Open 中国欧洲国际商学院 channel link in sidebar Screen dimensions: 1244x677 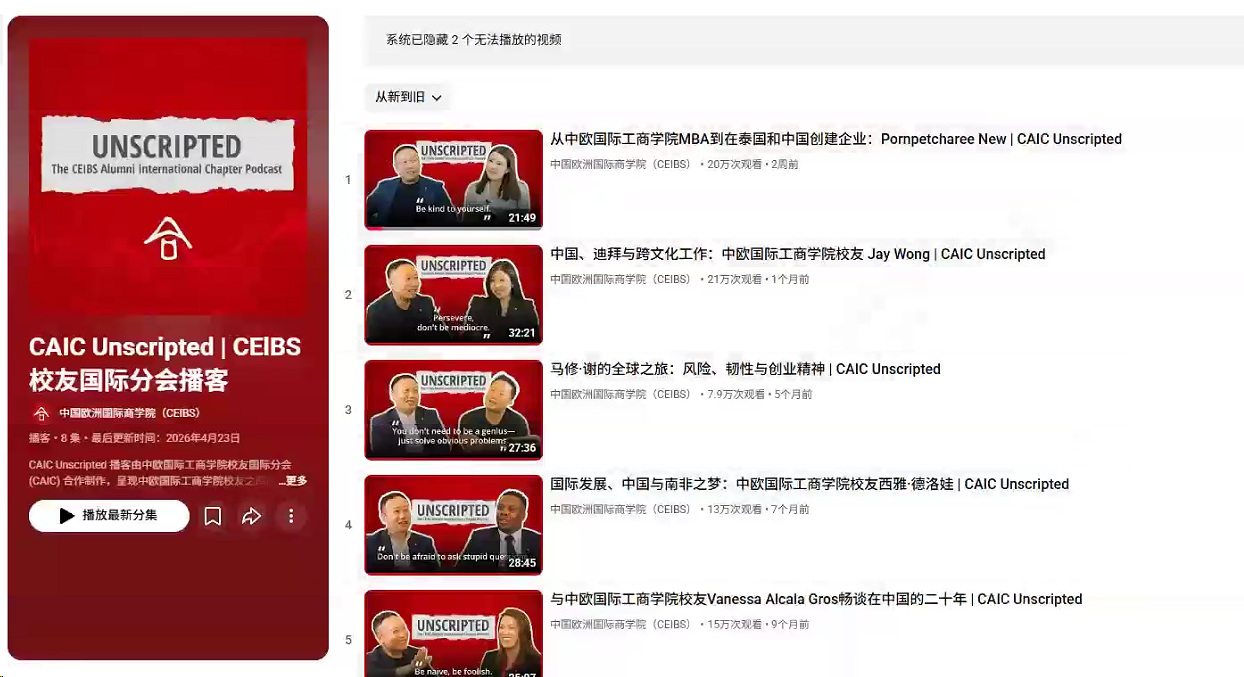coord(129,413)
